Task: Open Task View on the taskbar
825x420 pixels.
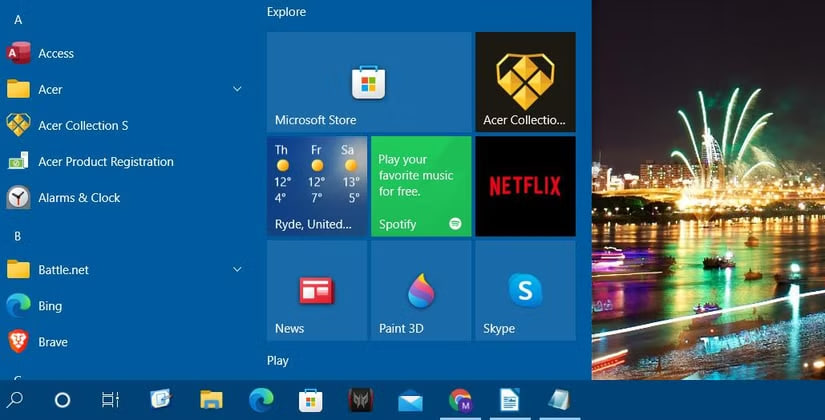Action: click(x=110, y=400)
